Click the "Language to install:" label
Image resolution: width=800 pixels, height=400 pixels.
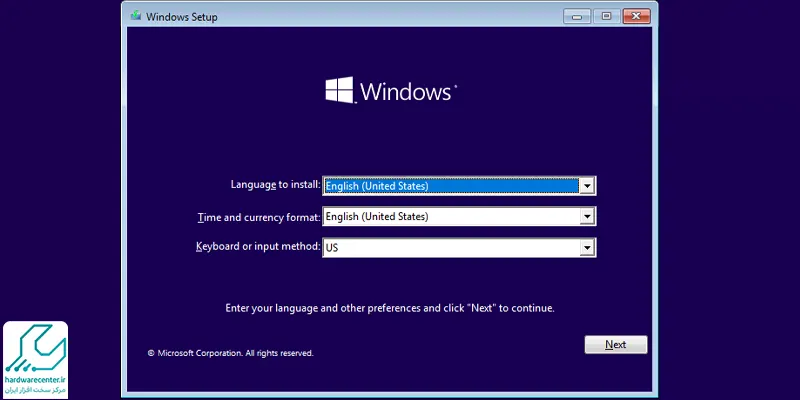[276, 185]
